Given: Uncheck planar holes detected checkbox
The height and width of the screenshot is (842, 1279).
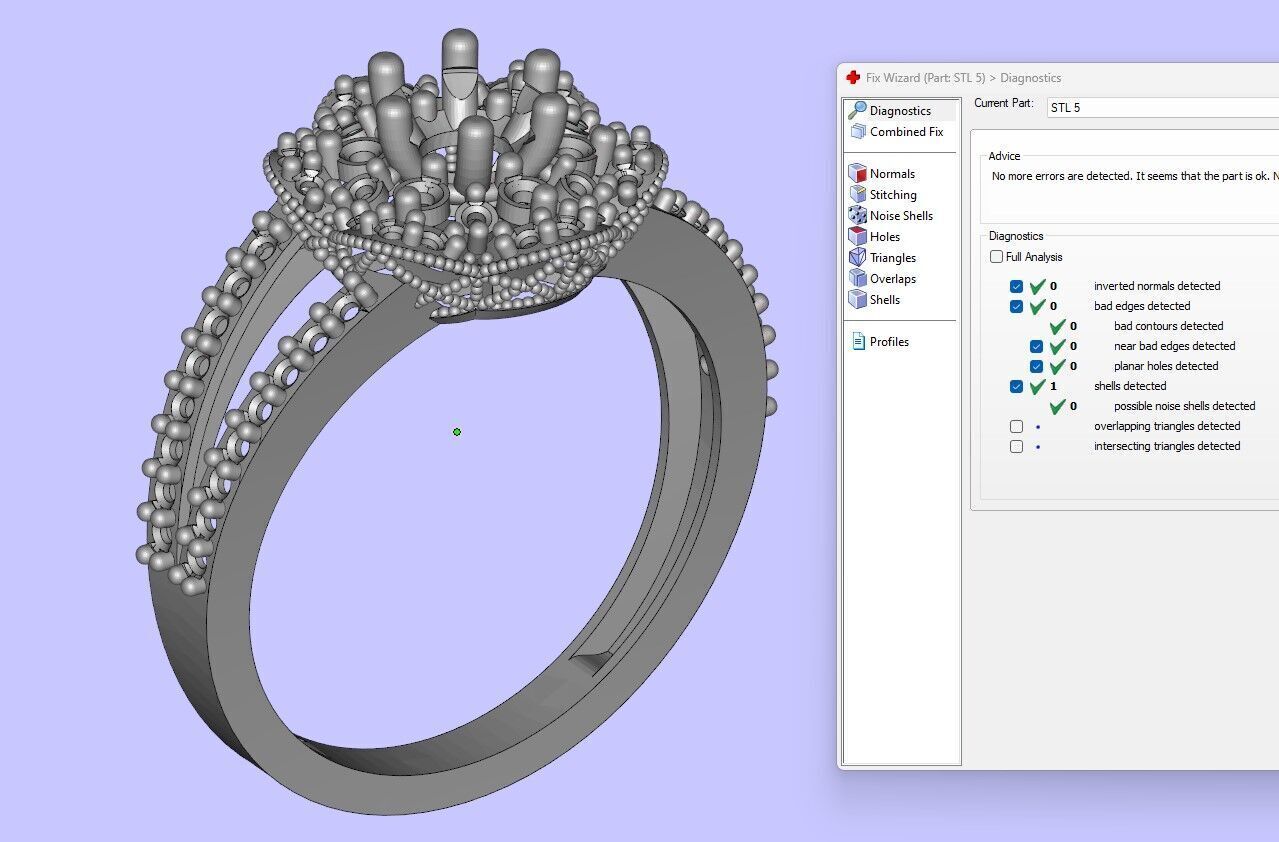Looking at the screenshot, I should 1036,366.
